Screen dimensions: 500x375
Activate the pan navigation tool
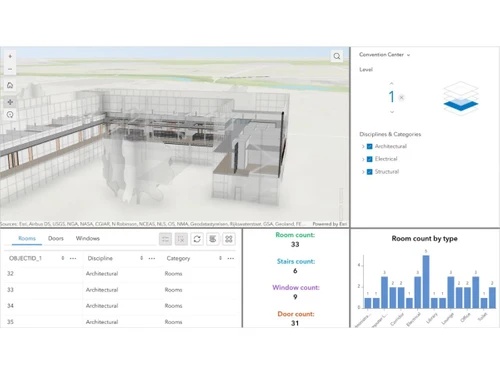click(10, 102)
